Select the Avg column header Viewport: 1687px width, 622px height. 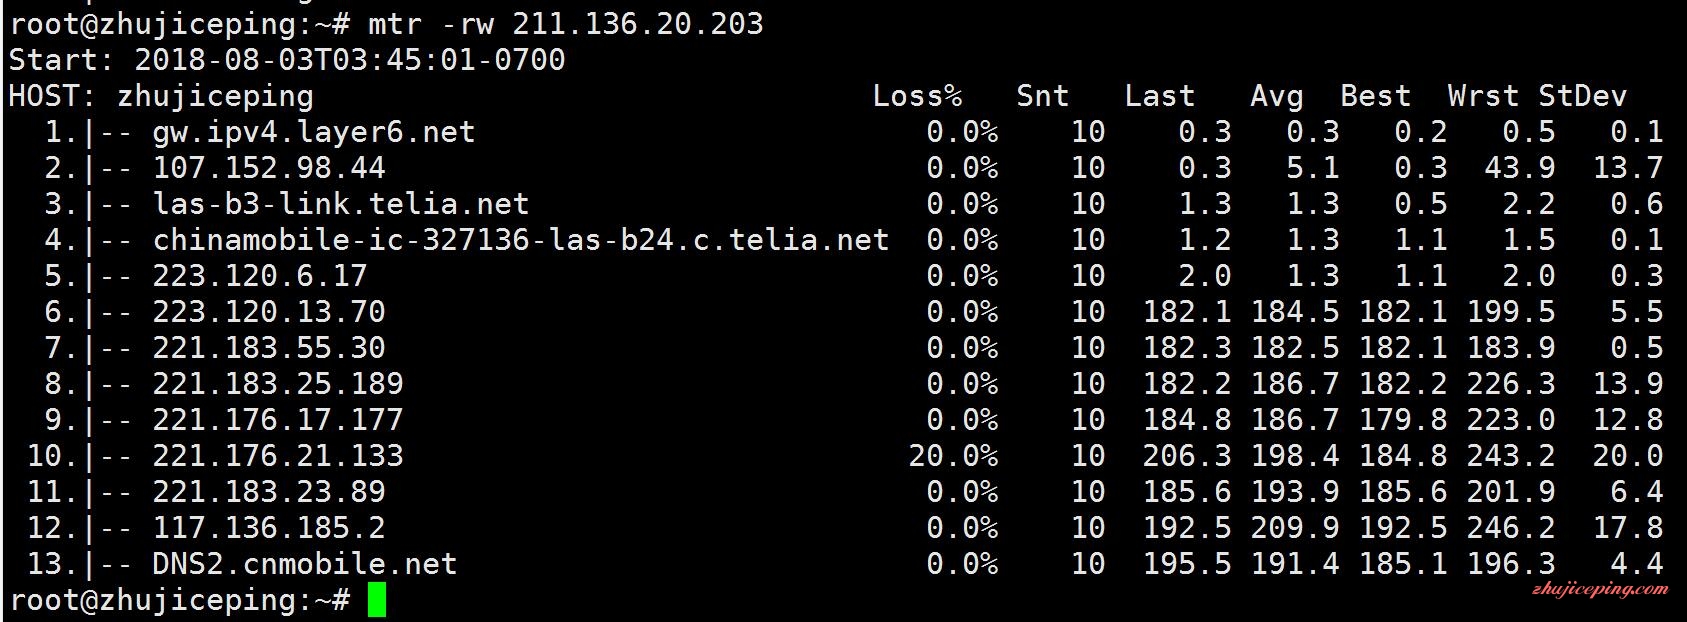point(1276,96)
